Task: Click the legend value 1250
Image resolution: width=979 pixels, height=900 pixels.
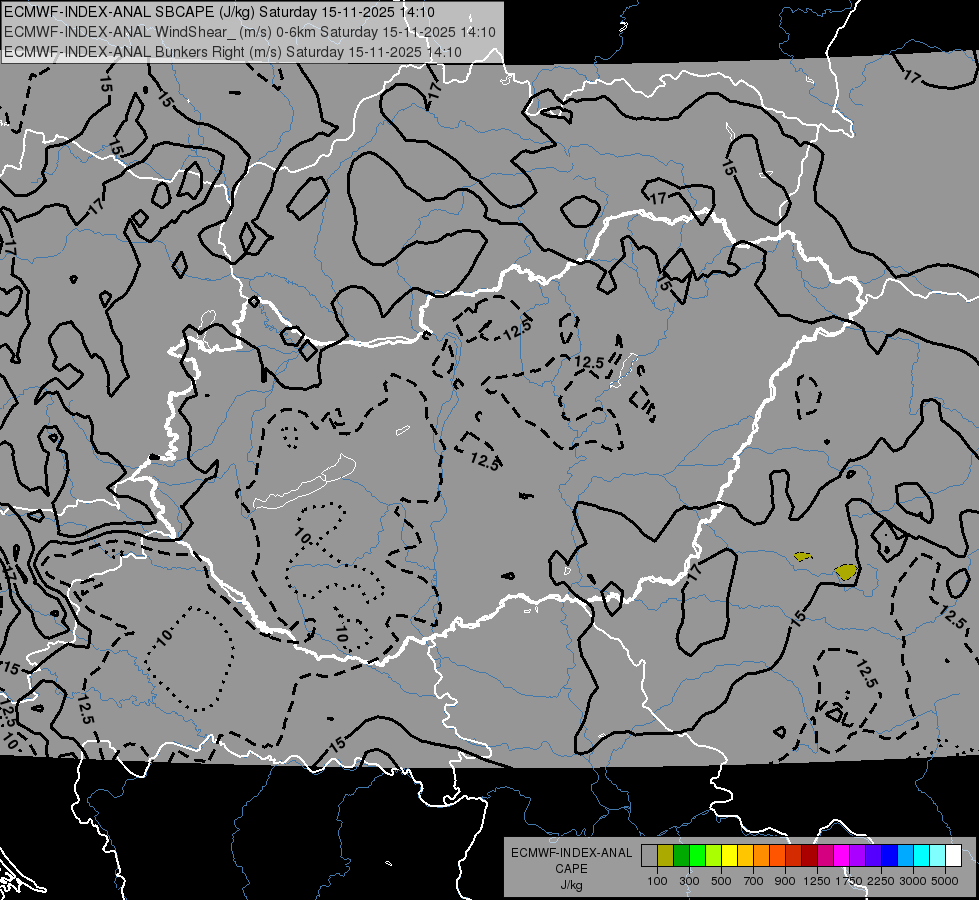Action: pyautogui.click(x=817, y=881)
